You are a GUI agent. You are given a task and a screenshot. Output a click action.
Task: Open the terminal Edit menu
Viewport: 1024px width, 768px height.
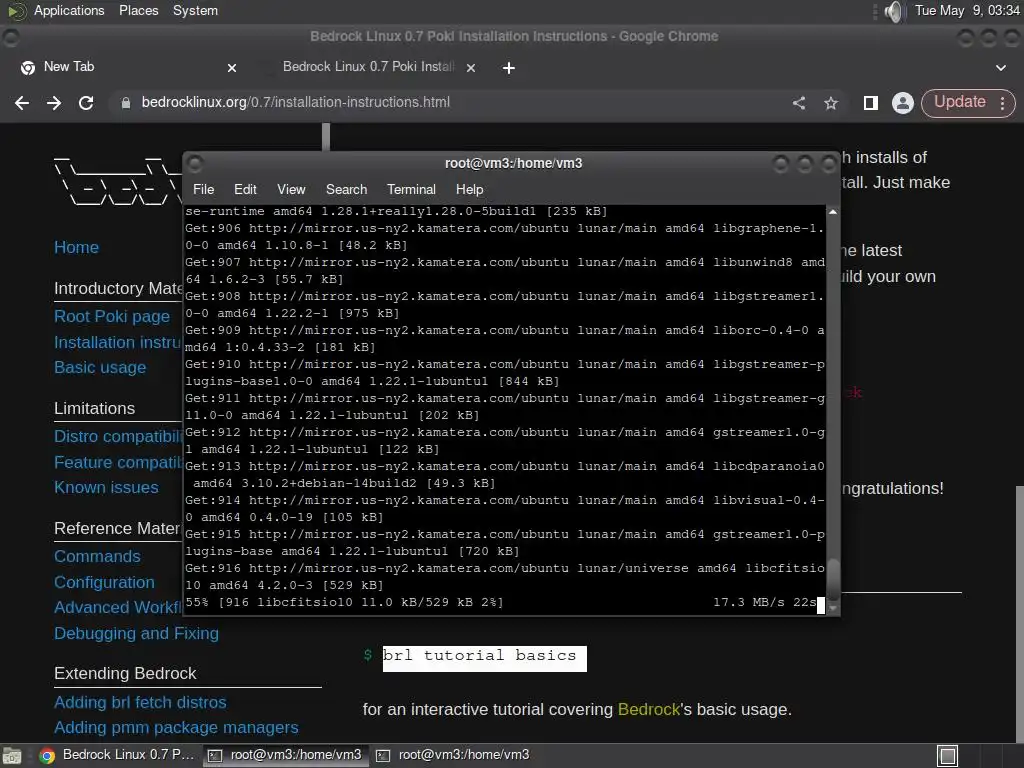click(x=245, y=189)
